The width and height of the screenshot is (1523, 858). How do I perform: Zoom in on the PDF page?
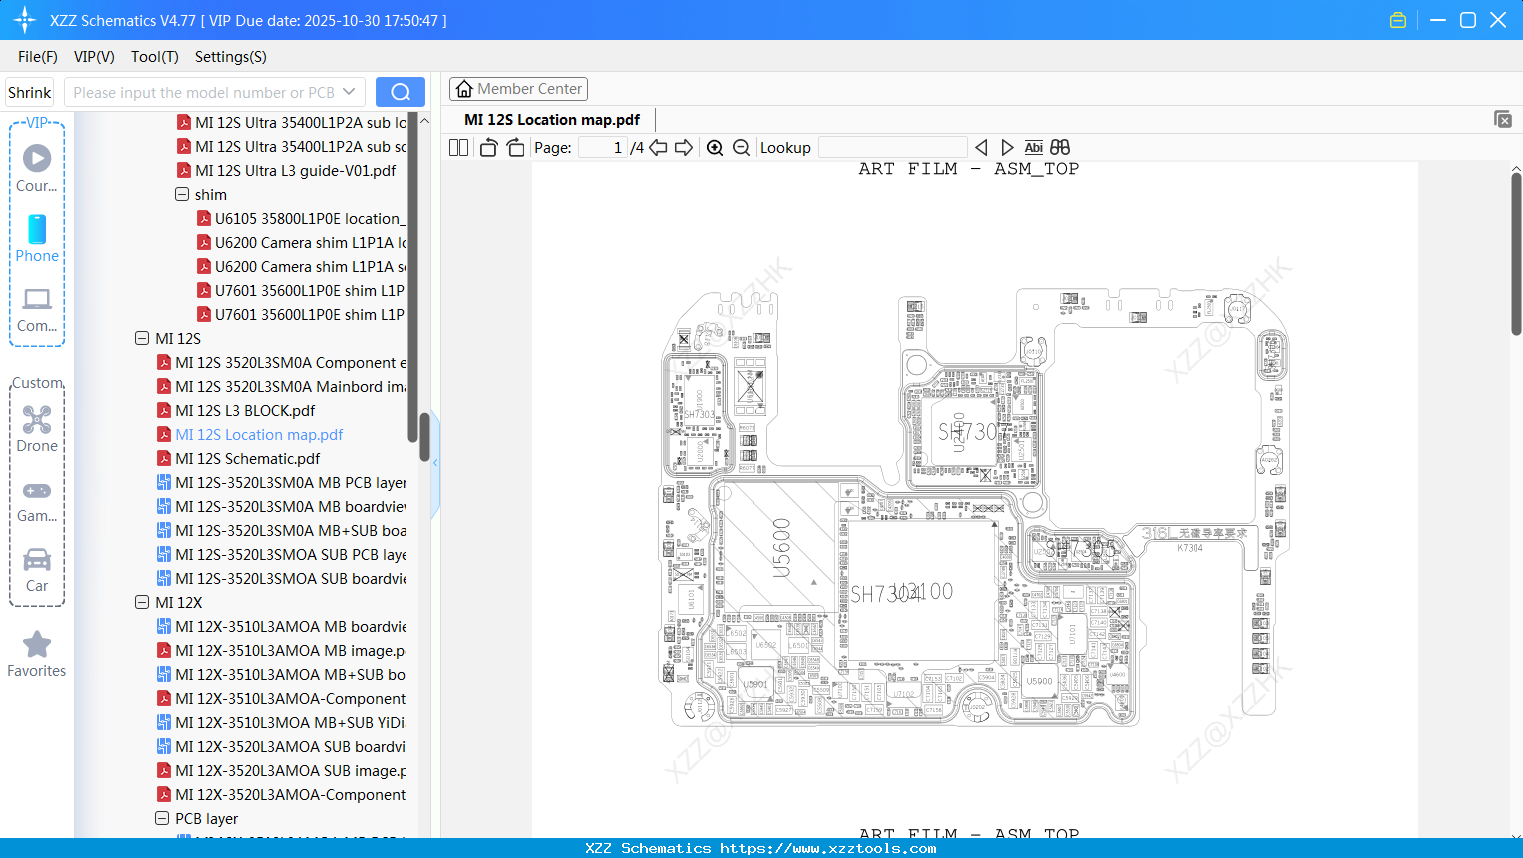[x=715, y=147]
